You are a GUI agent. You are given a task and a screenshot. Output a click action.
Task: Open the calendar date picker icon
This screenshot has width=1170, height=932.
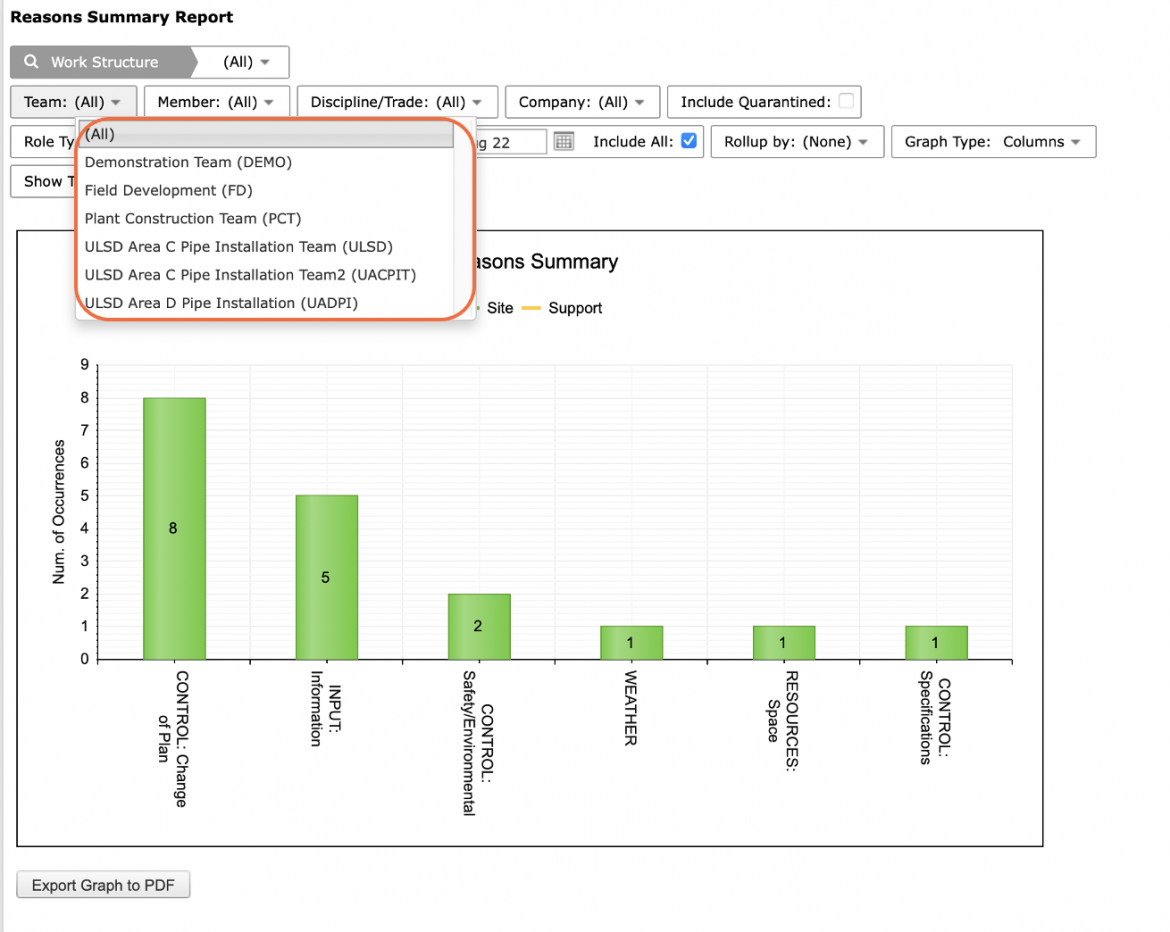[x=564, y=141]
